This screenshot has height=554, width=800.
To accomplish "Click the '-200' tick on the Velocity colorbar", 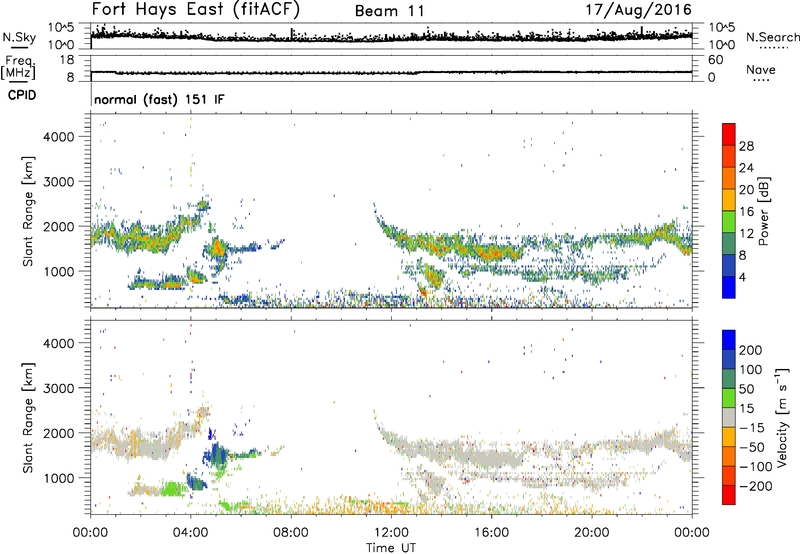I will click(x=756, y=486).
